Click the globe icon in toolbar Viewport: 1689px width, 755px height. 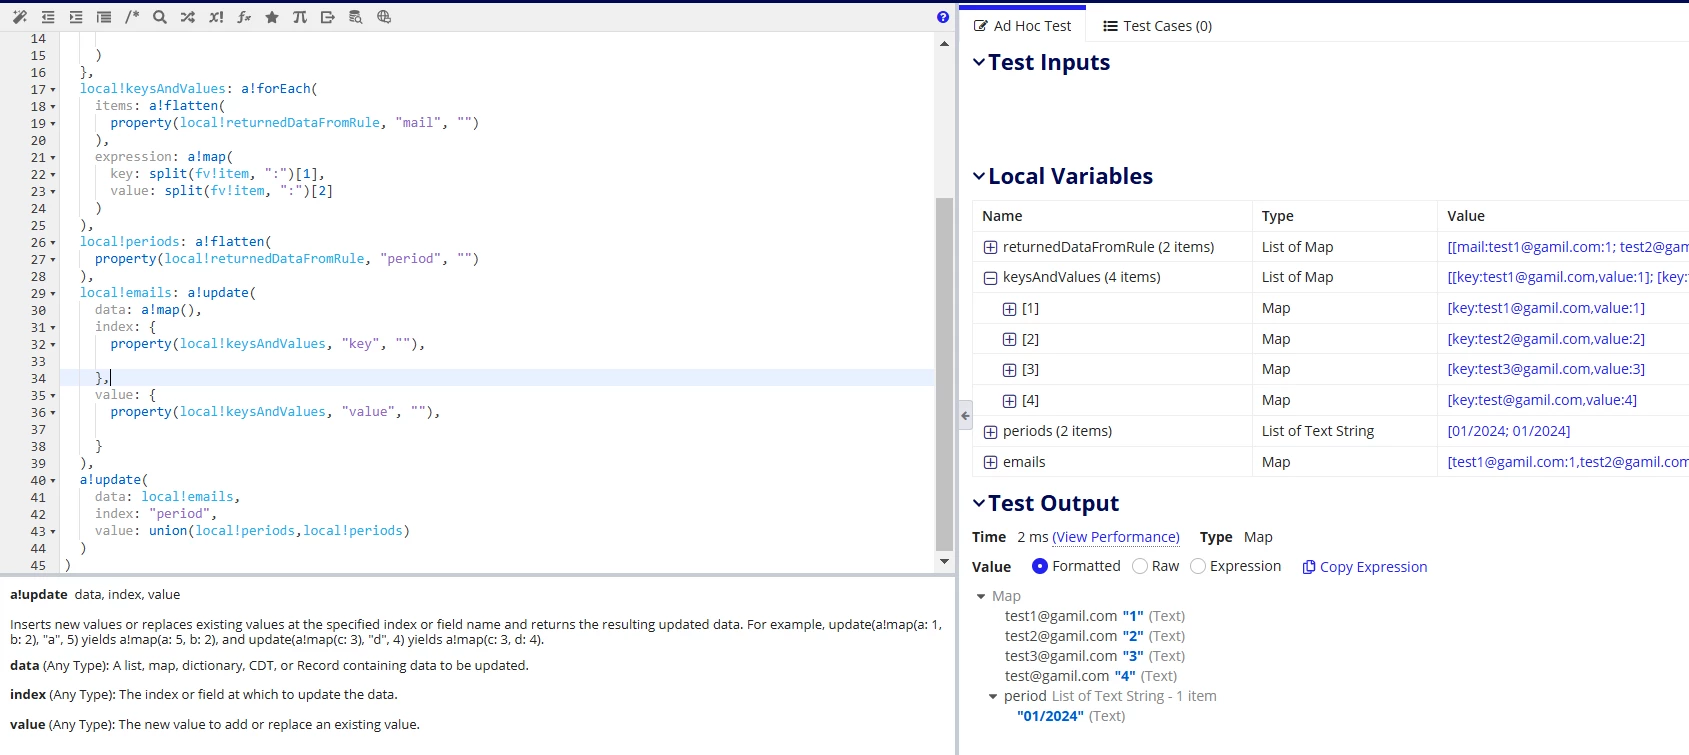pyautogui.click(x=384, y=17)
